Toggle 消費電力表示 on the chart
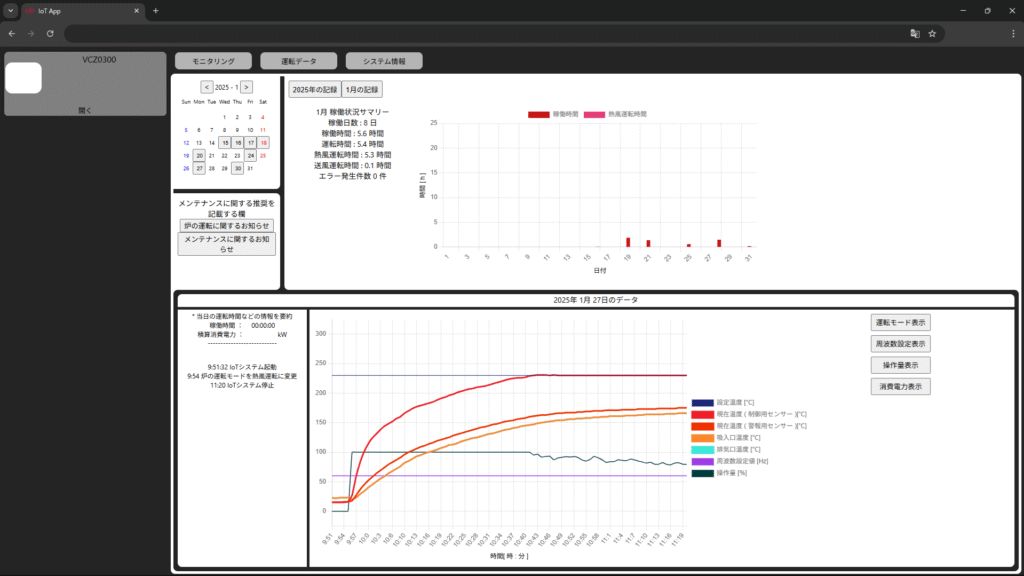Screen dimensions: 1024x576 coord(901,386)
